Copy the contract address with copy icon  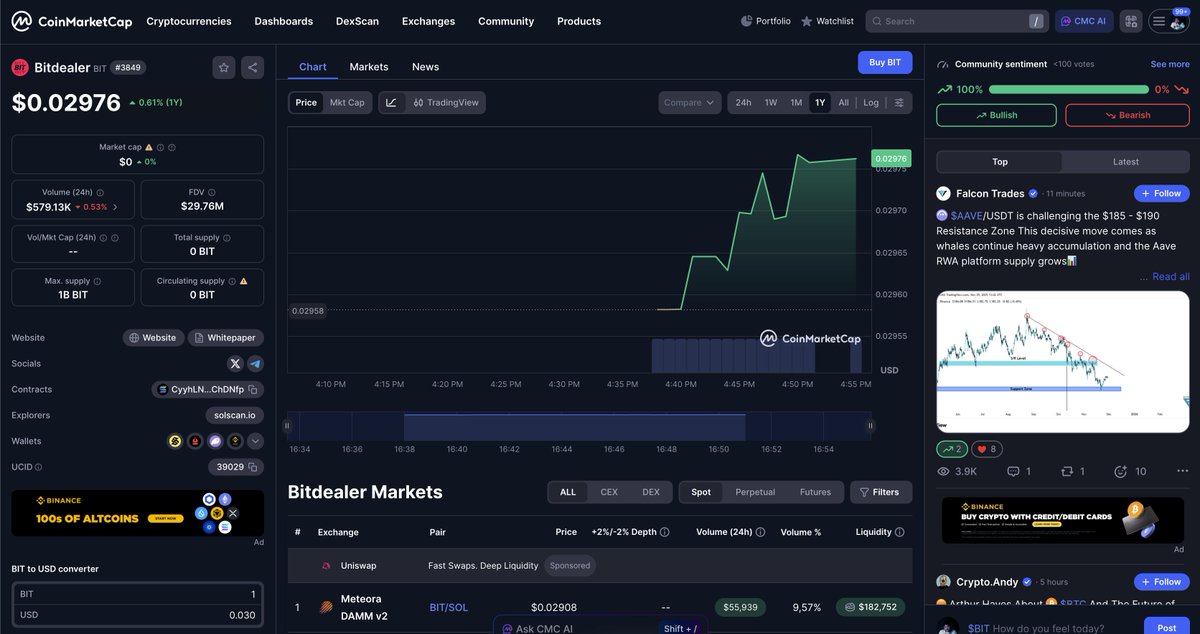coord(252,389)
